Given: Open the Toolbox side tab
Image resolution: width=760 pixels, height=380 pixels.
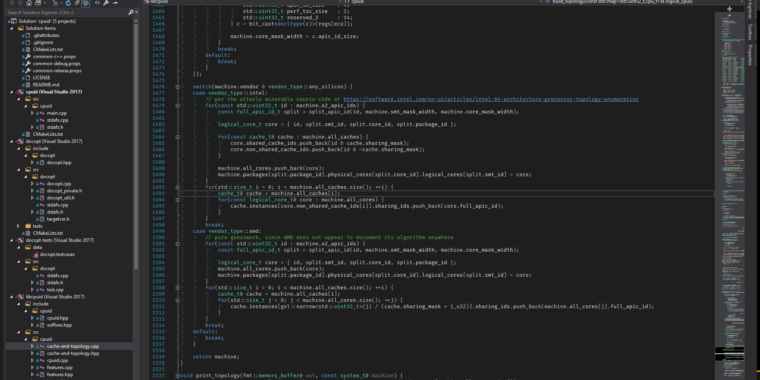Looking at the screenshot, I should (x=750, y=32).
